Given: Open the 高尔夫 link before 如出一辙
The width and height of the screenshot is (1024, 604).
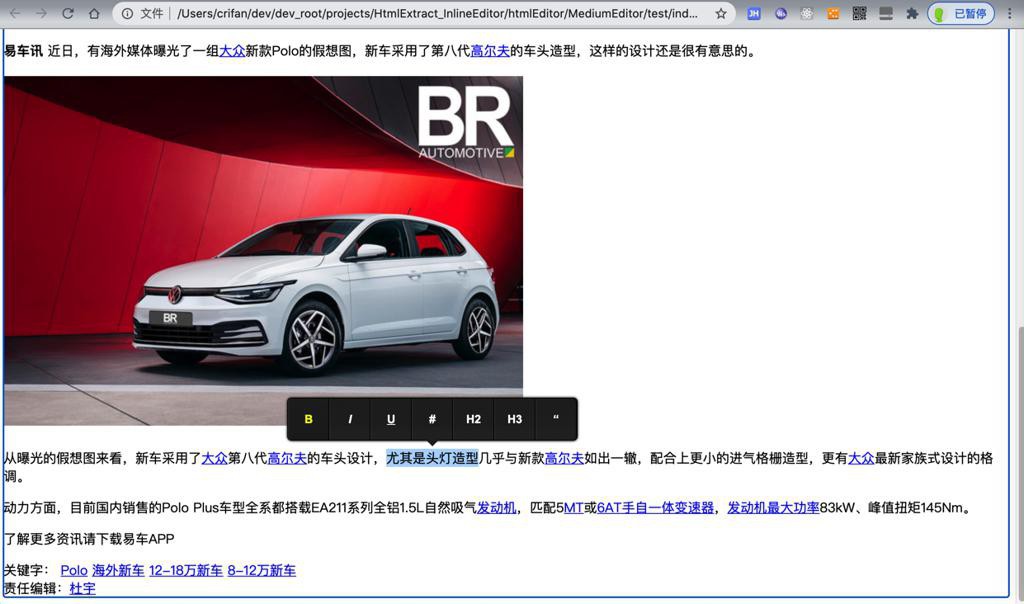Looking at the screenshot, I should pyautogui.click(x=564, y=458).
